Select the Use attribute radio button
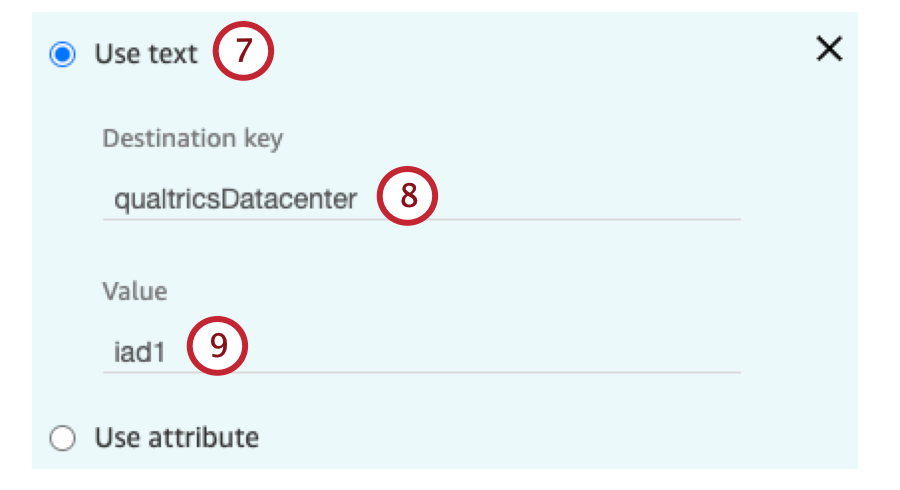The height and width of the screenshot is (490, 900). tap(62, 438)
